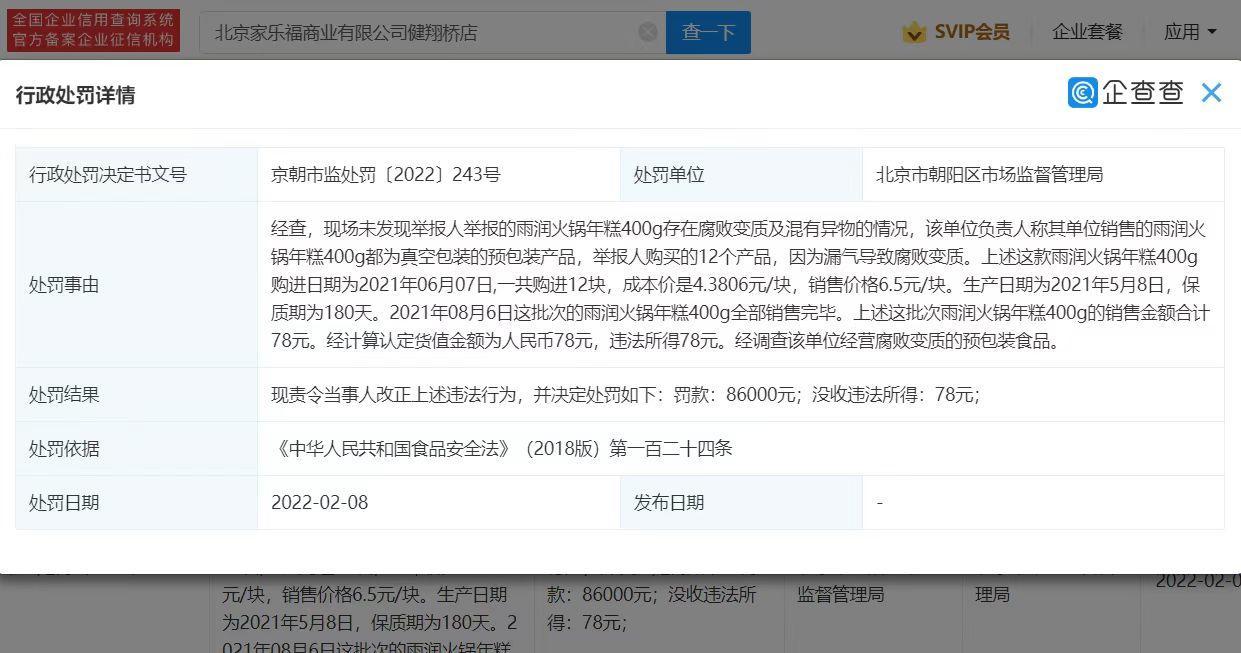Click the penalty reason paragraph starting 经查
This screenshot has height=653, width=1241.
(740, 285)
